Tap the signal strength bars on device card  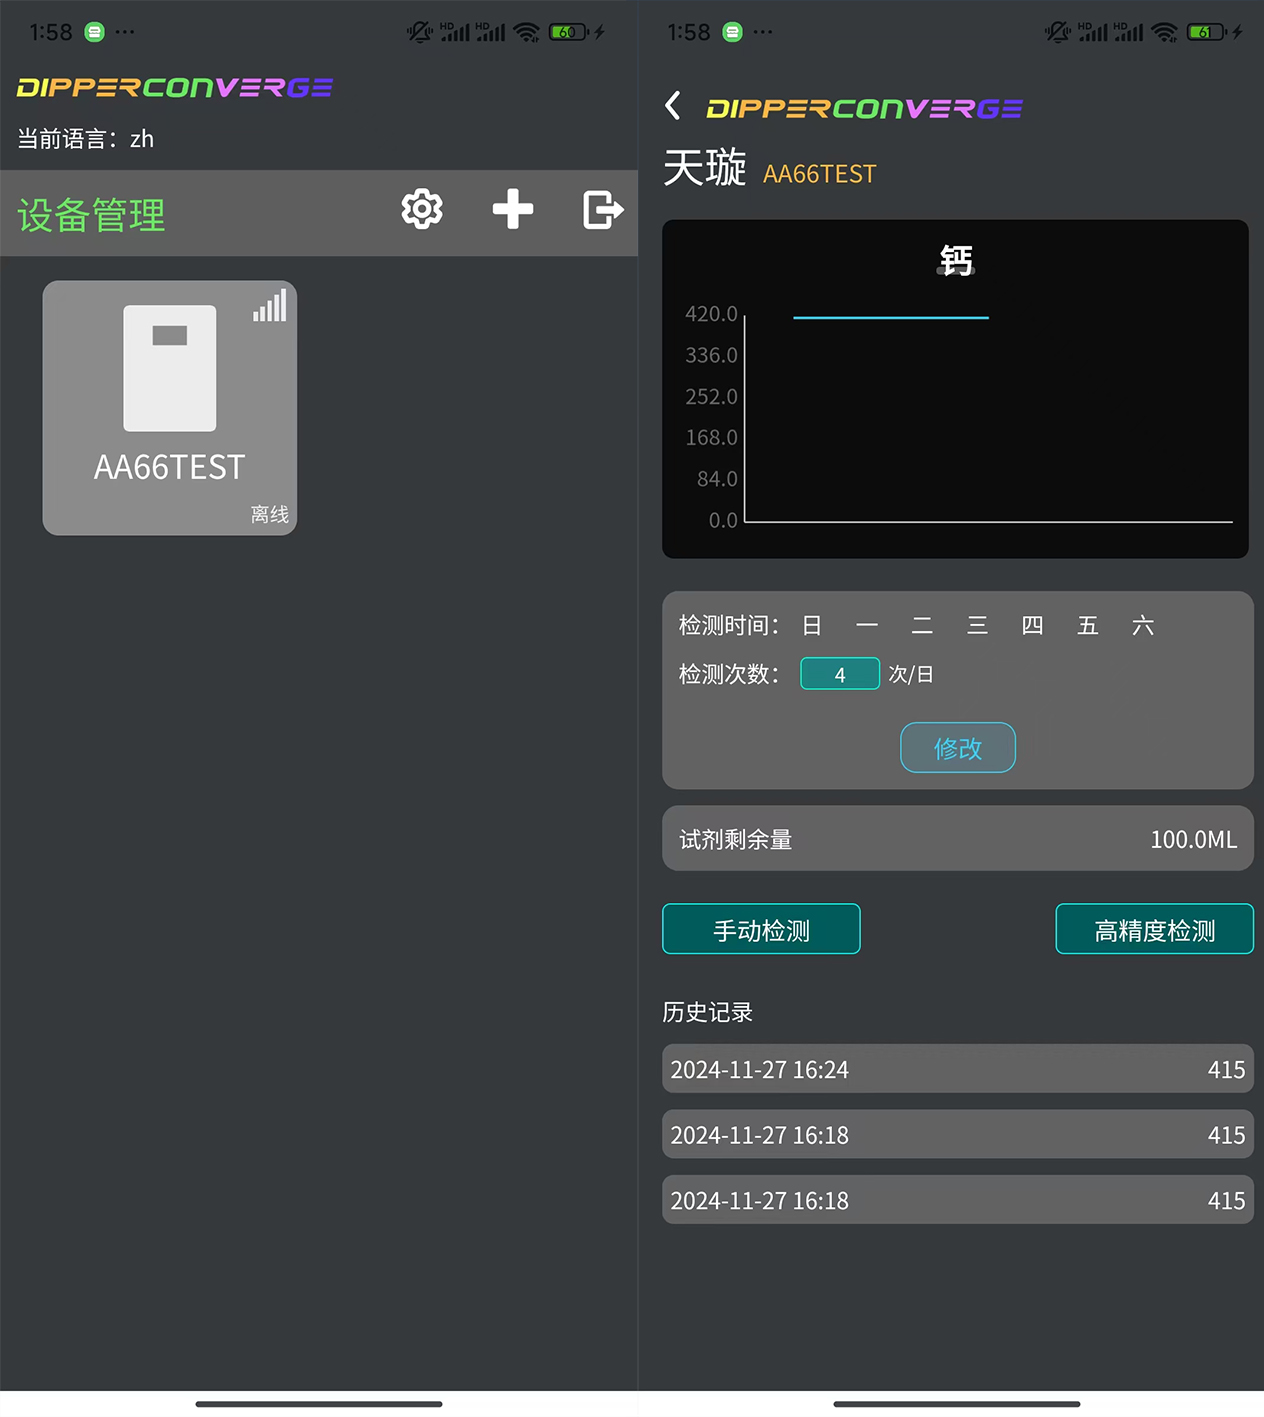click(x=270, y=306)
